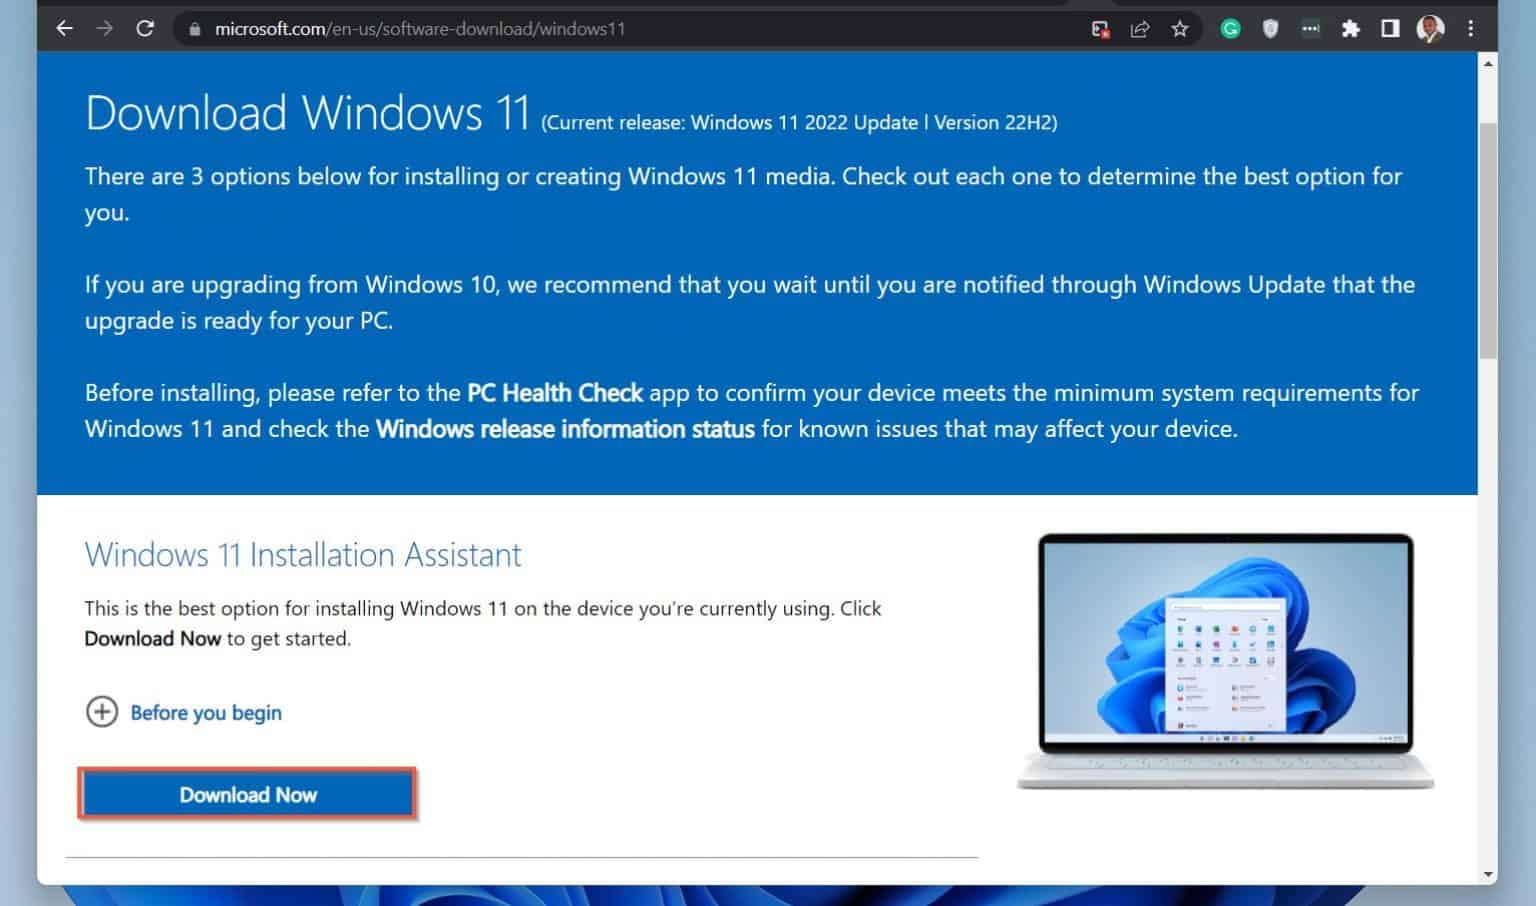Open the three-dot Chrome menu
The width and height of the screenshot is (1536, 906).
(1471, 28)
